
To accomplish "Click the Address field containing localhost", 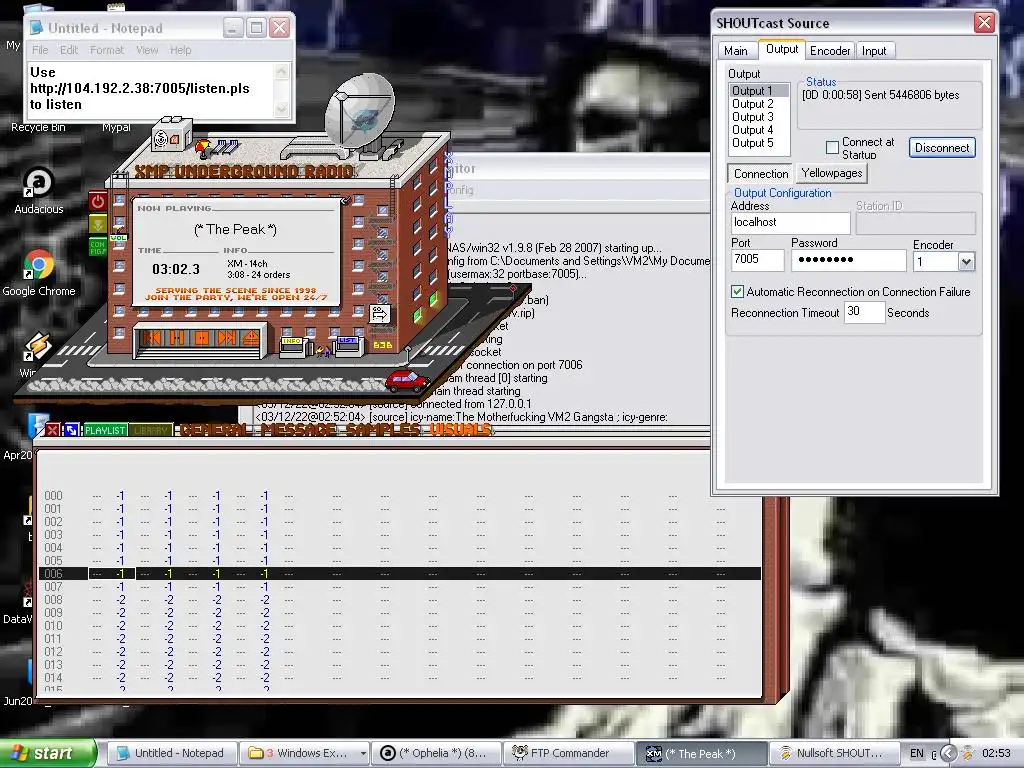I will tap(790, 223).
